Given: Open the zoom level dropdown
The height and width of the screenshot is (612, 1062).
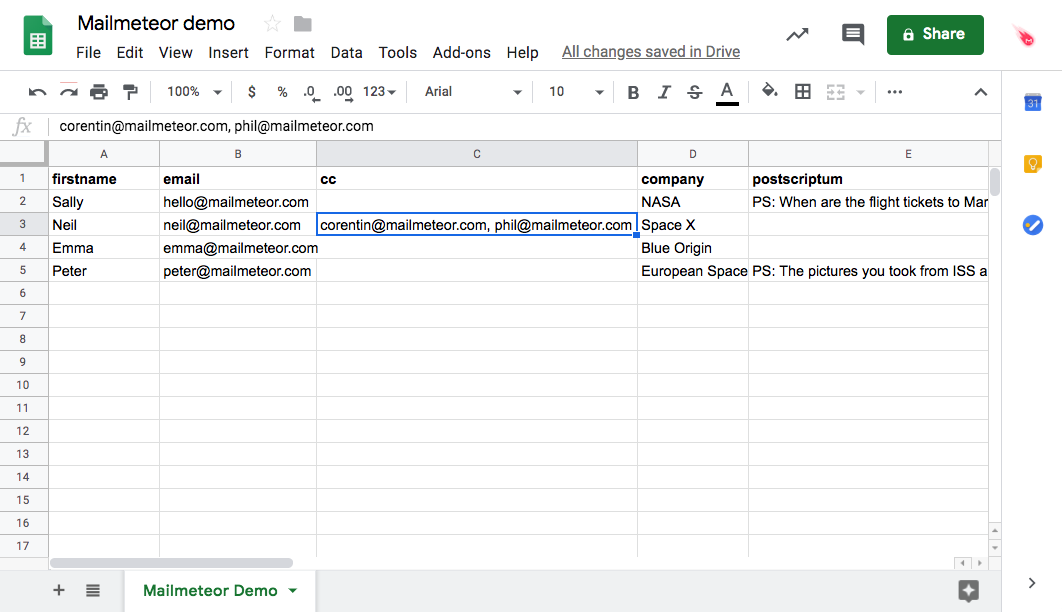Looking at the screenshot, I should 194,92.
